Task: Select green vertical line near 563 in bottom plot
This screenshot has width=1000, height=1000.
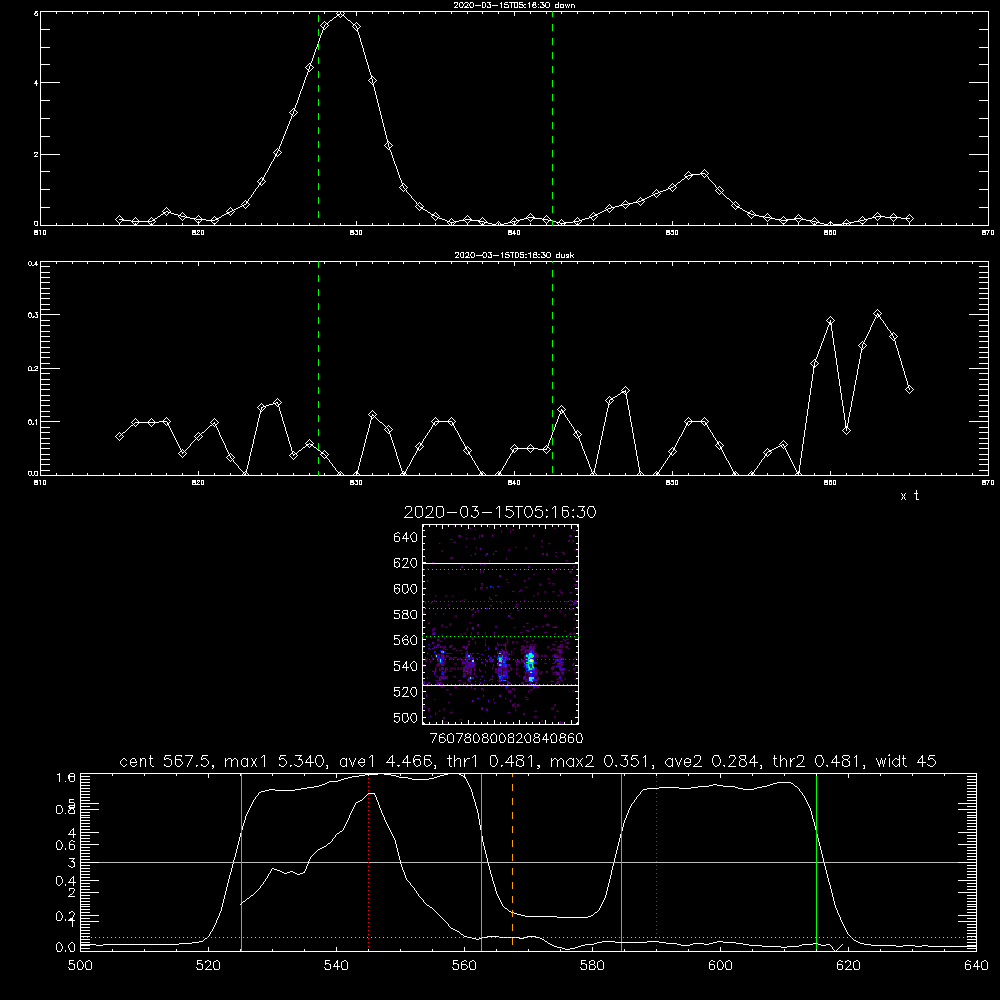Action: (x=481, y=862)
